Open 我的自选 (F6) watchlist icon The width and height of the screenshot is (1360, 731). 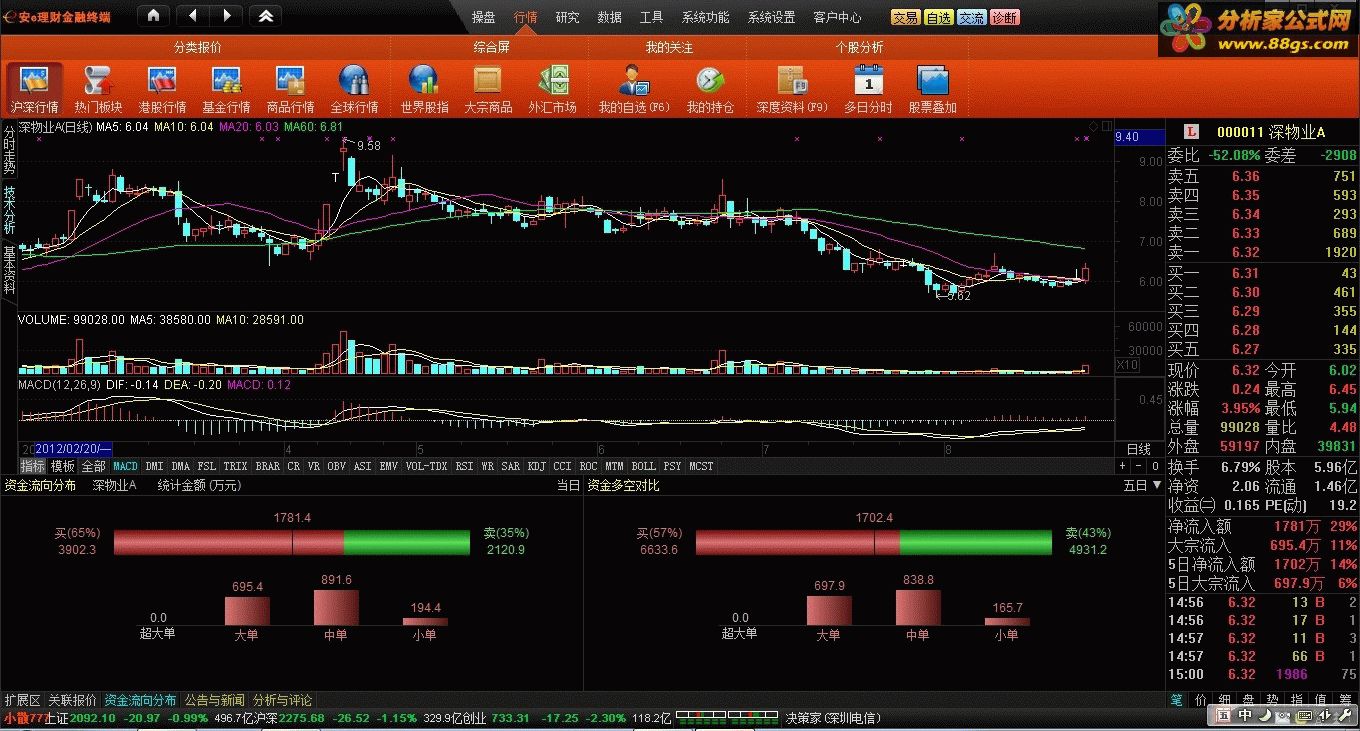click(x=634, y=89)
